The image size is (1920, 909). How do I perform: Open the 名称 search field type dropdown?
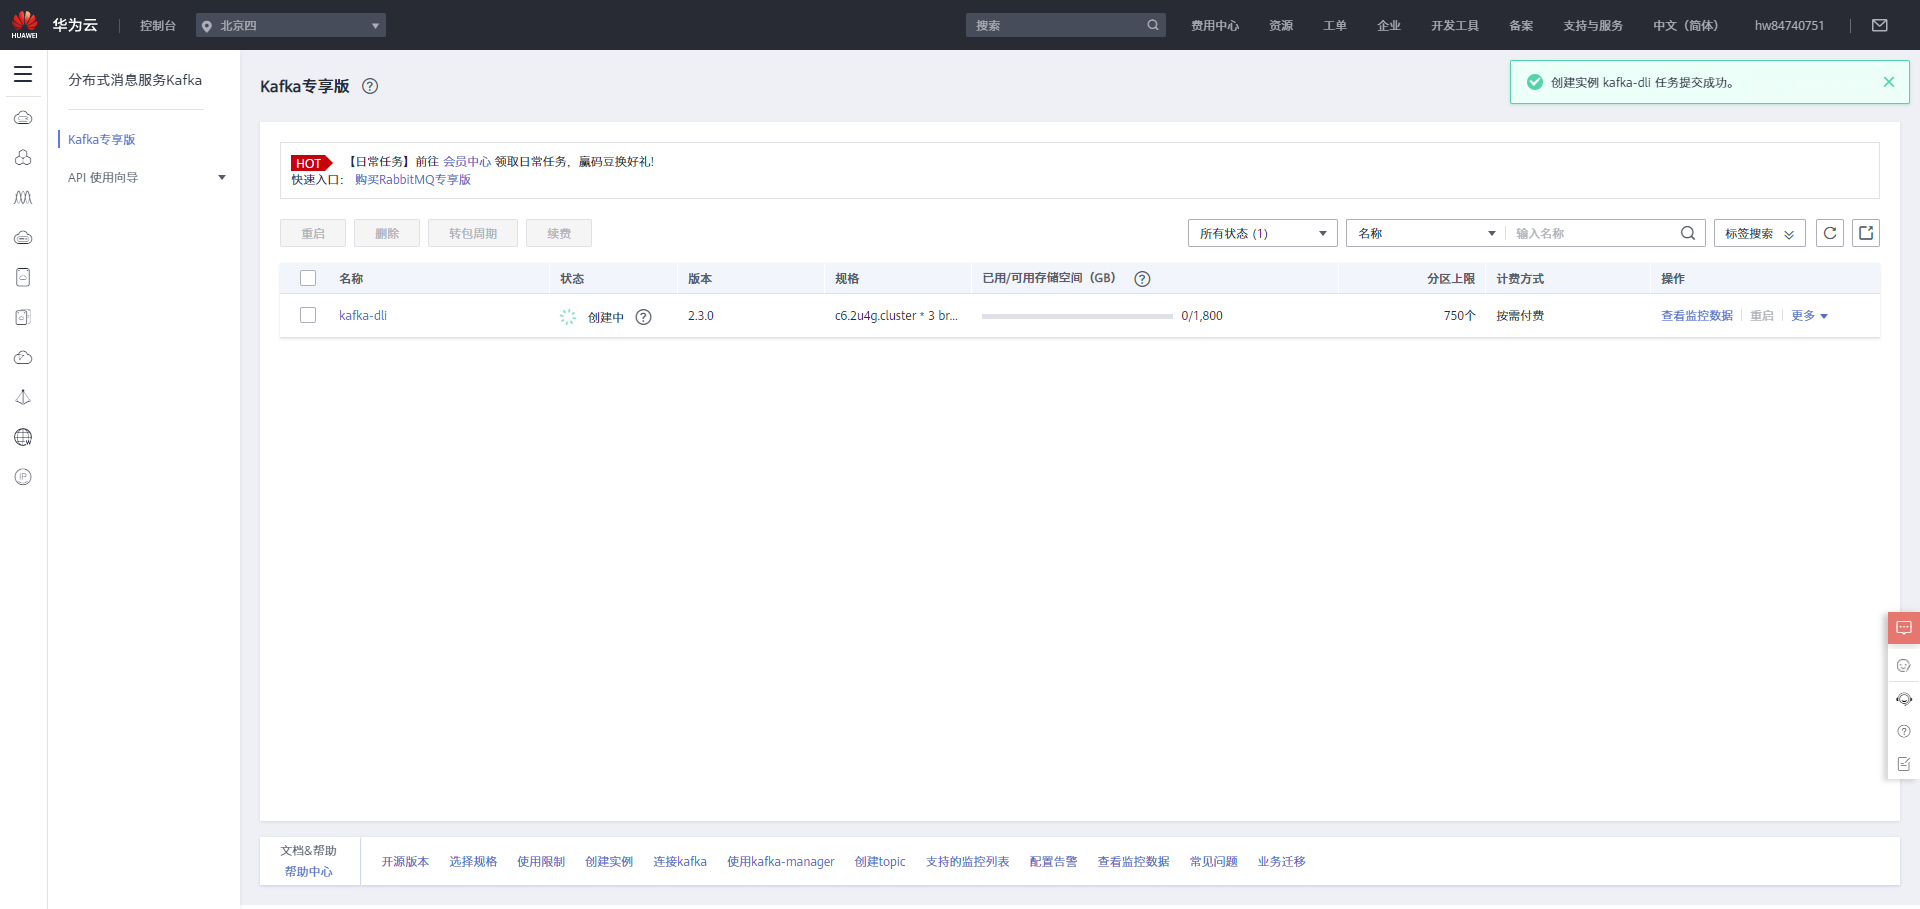[1425, 233]
